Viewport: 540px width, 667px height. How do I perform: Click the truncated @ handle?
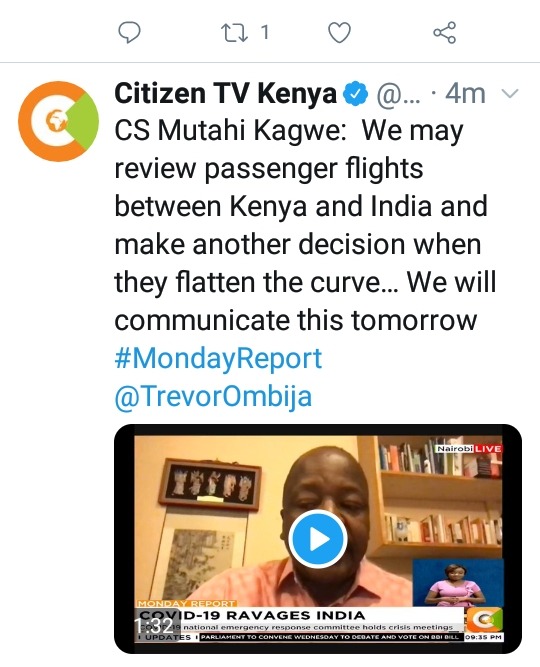coord(399,94)
